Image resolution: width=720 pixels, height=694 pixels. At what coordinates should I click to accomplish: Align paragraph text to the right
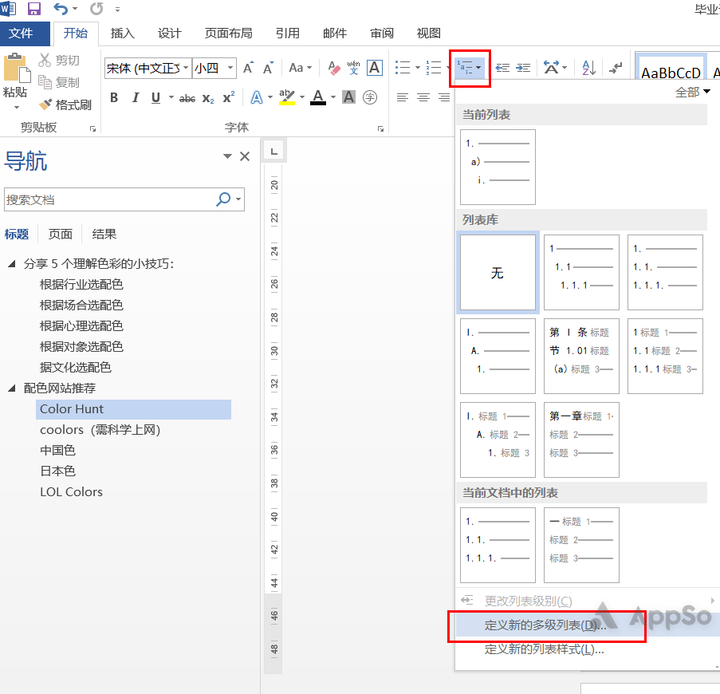[x=444, y=97]
